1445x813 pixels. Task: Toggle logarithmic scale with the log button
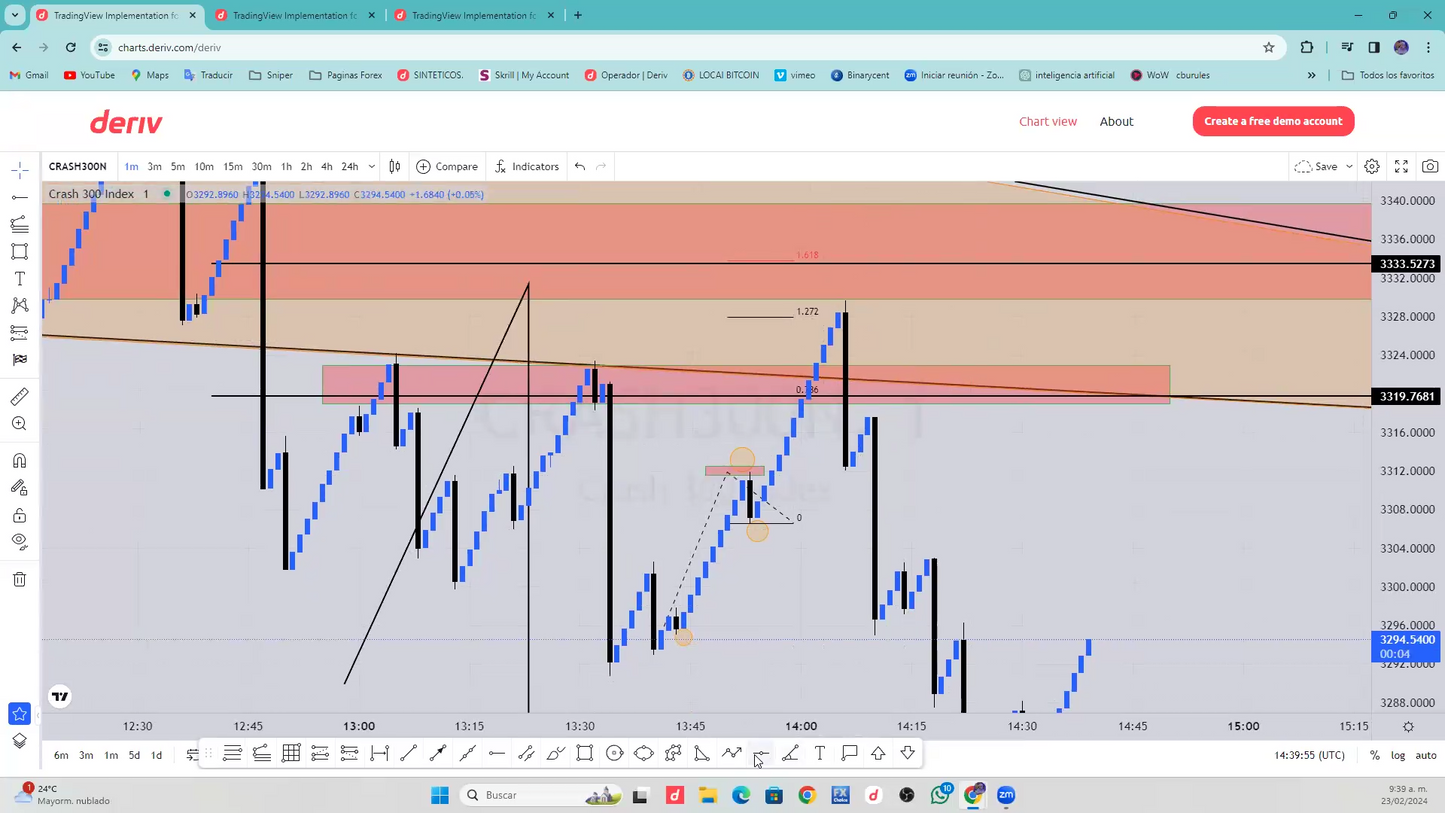(x=1398, y=755)
